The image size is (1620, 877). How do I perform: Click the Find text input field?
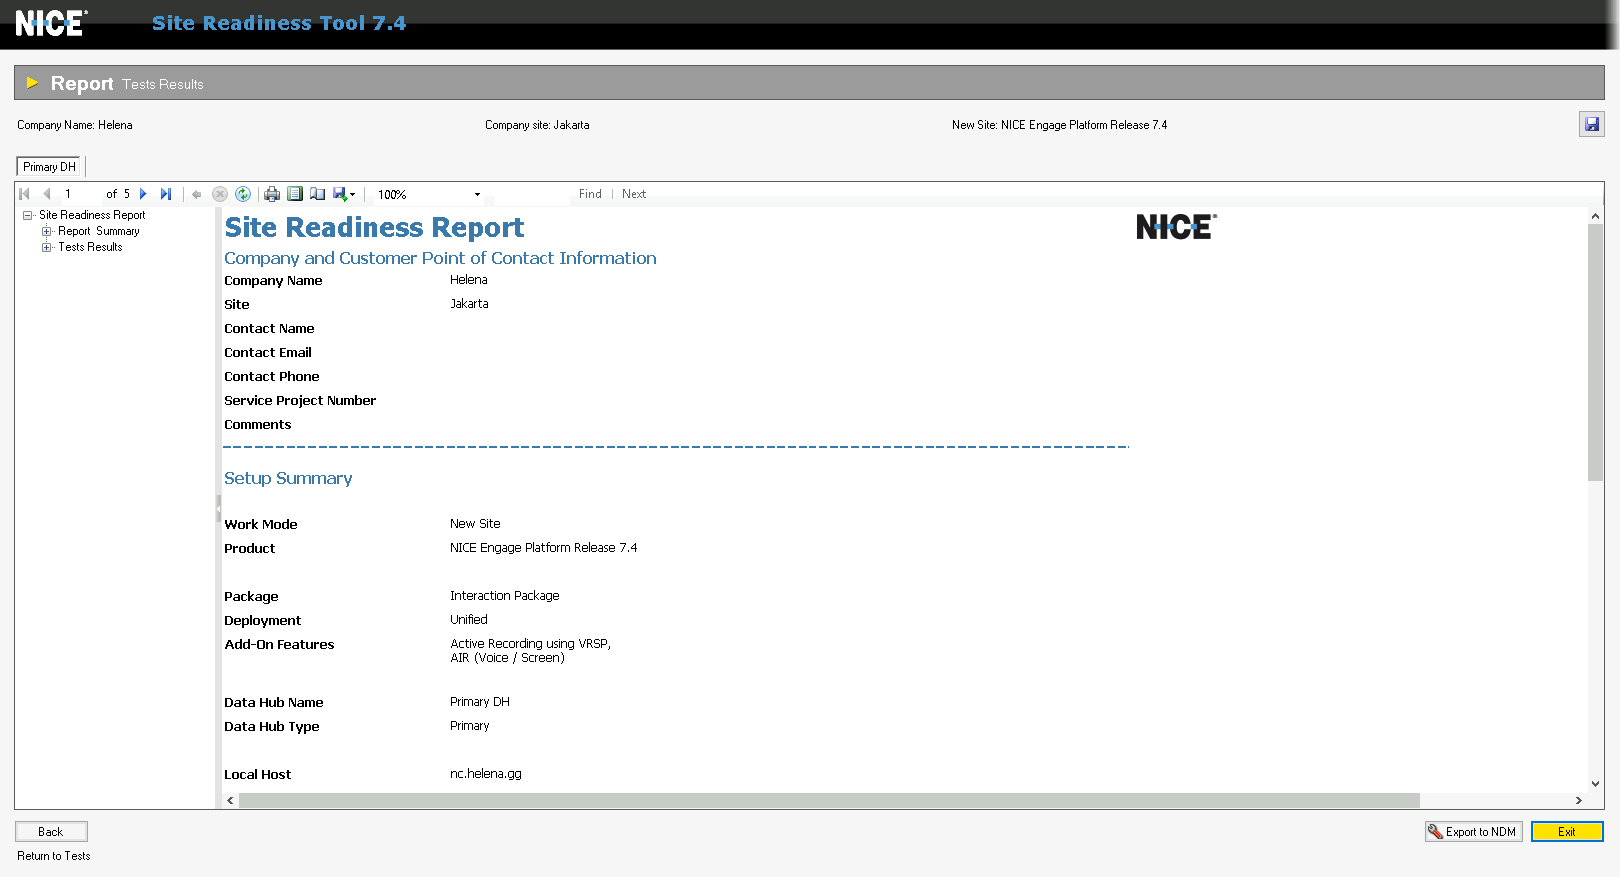533,194
